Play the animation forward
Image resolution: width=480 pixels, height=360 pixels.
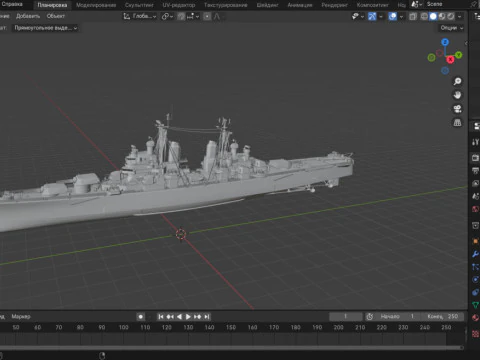pyautogui.click(x=188, y=317)
